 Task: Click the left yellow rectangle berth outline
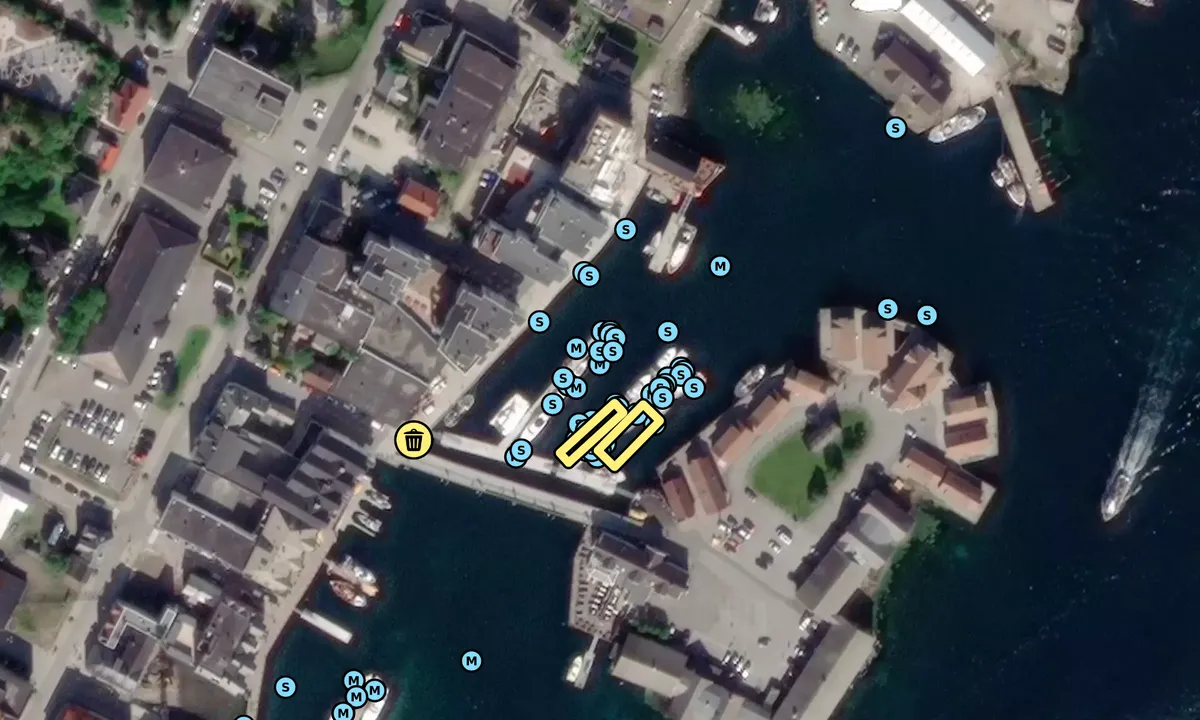pyautogui.click(x=591, y=432)
